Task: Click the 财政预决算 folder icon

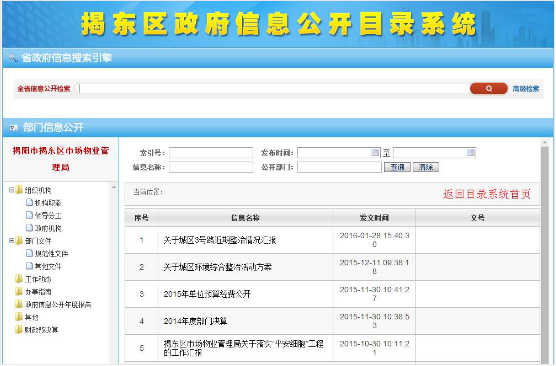Action: point(19,329)
